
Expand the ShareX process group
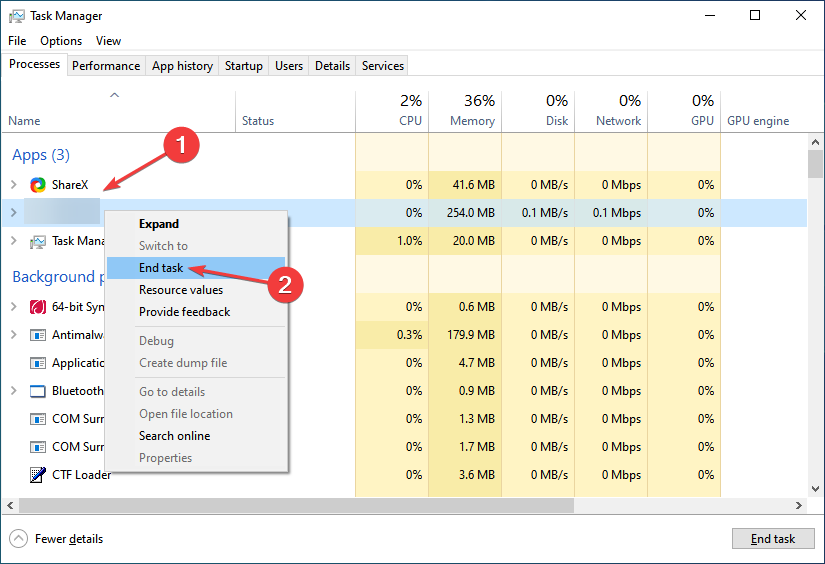pyautogui.click(x=14, y=185)
